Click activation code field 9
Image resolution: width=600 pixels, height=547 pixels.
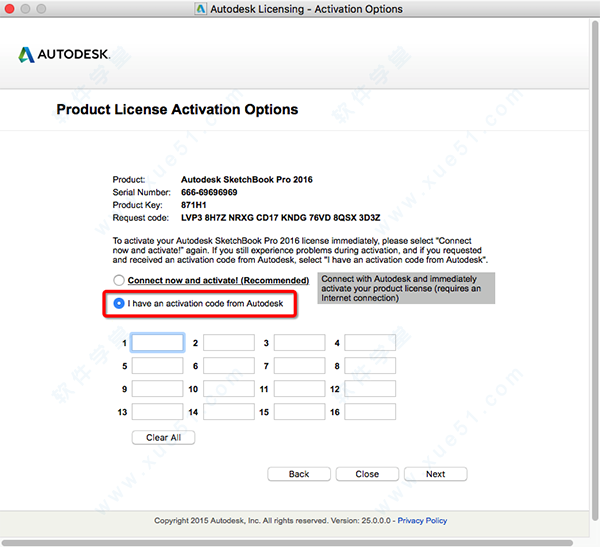(x=158, y=389)
